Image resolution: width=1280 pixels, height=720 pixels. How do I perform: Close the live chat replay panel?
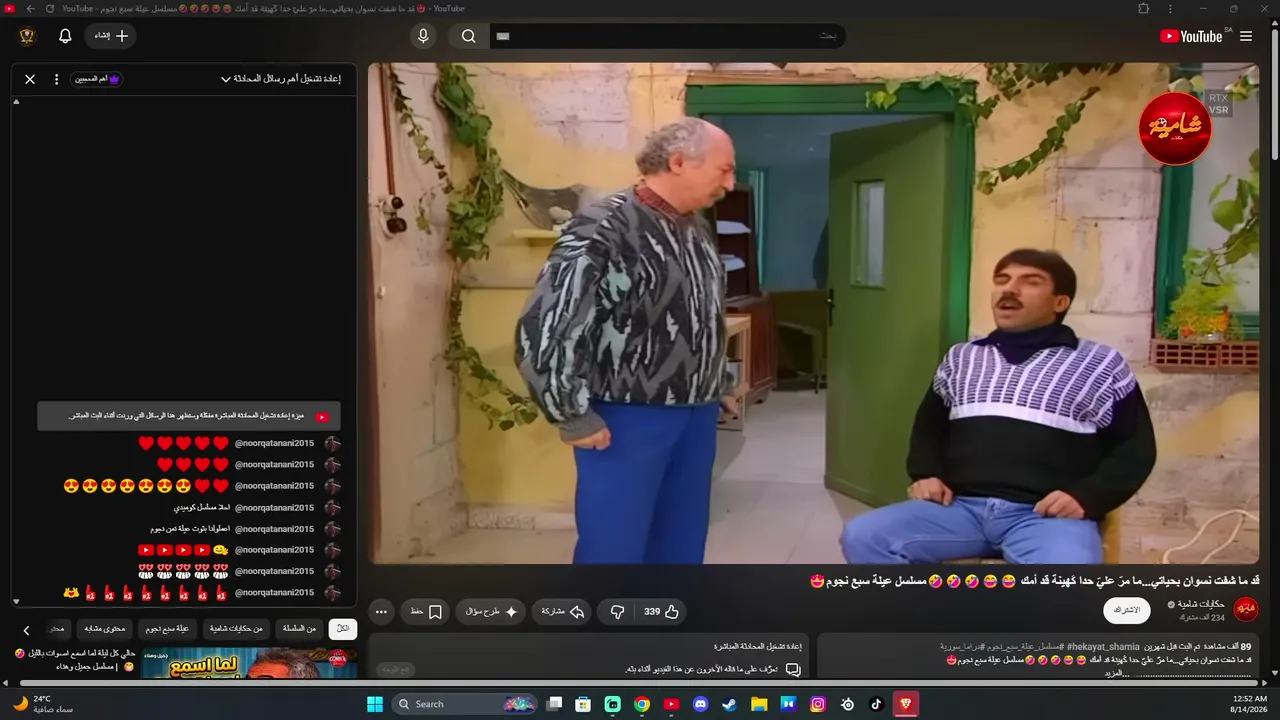pos(30,79)
